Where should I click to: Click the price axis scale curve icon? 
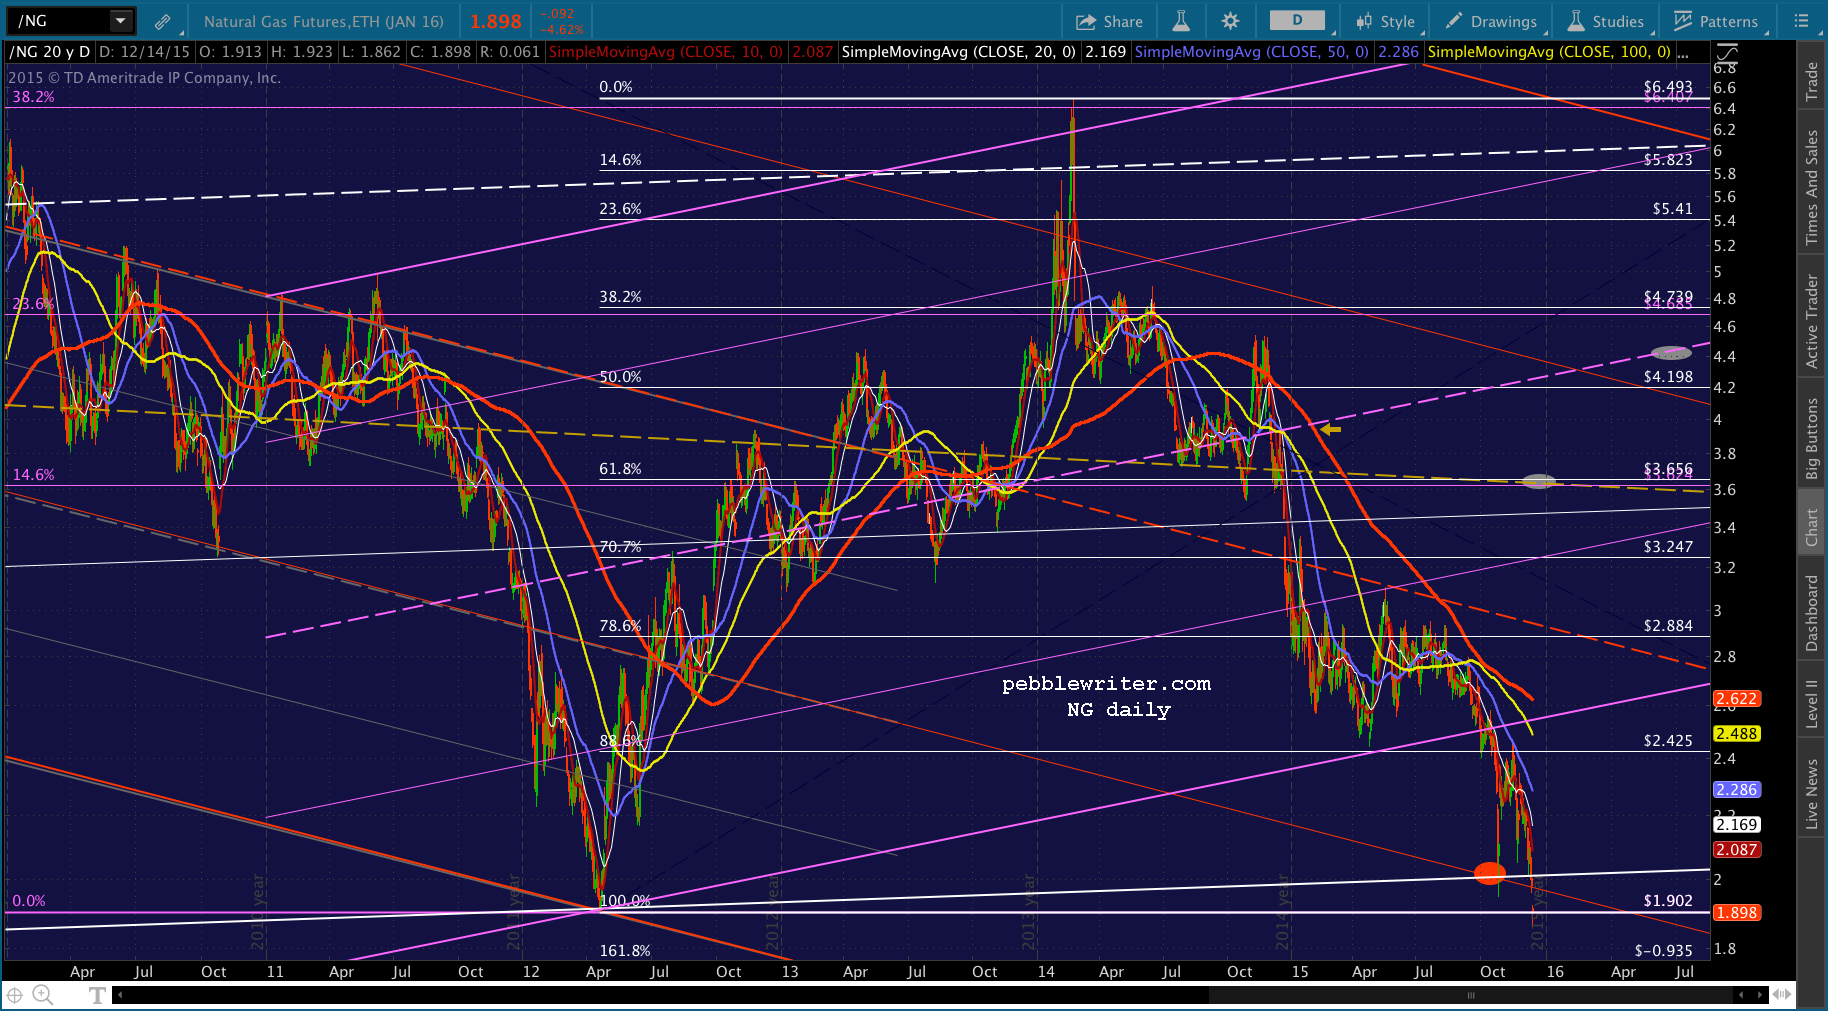coord(1727,53)
